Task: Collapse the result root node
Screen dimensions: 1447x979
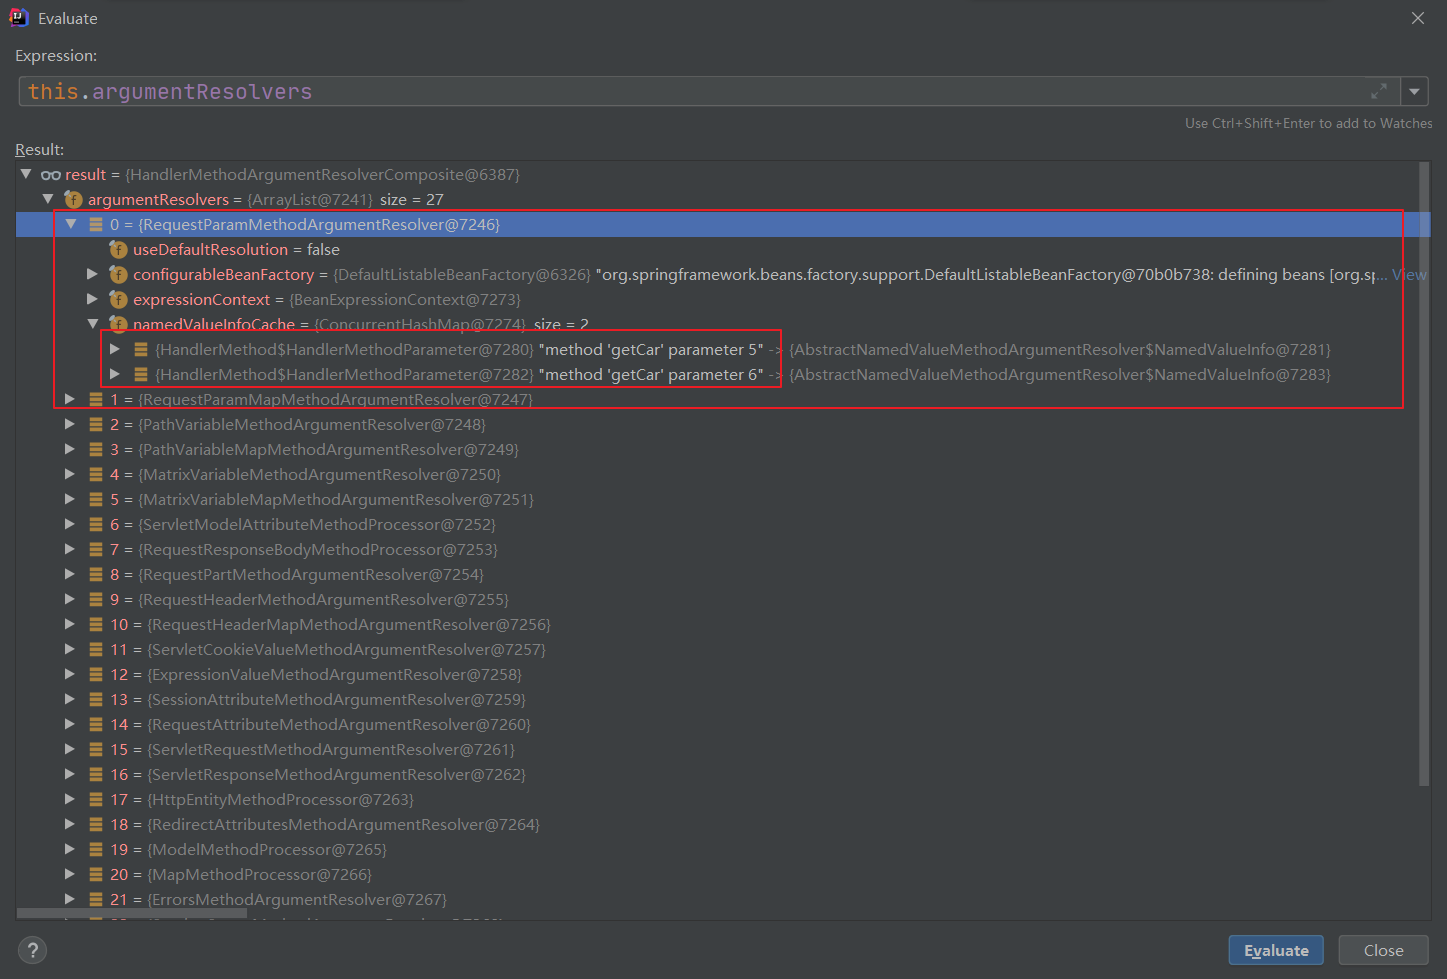Action: (26, 174)
